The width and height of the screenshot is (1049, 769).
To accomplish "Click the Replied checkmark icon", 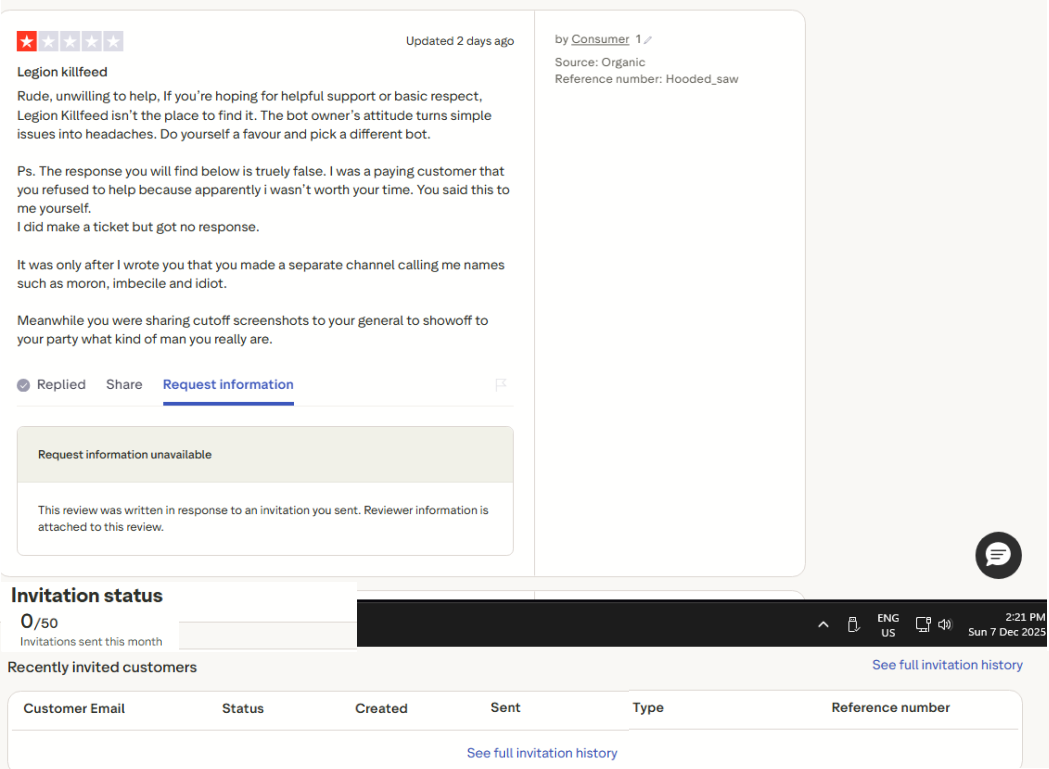I will tap(23, 385).
